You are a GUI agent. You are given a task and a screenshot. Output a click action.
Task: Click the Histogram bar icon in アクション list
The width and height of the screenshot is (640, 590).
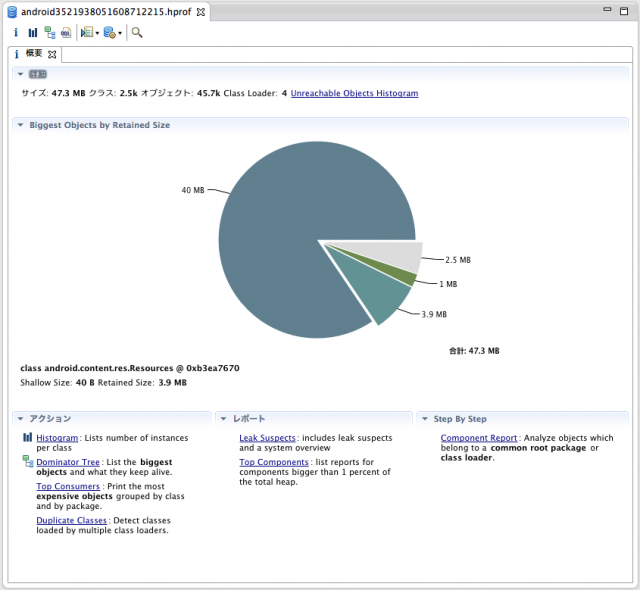click(27, 437)
